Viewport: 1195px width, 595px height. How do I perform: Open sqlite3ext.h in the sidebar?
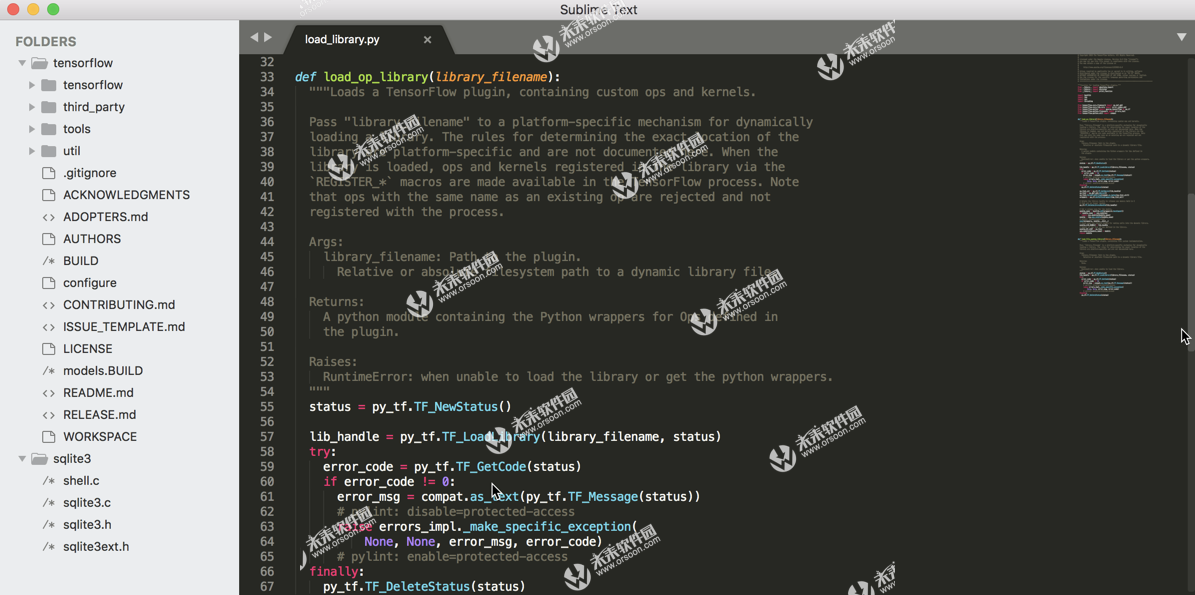click(x=96, y=547)
